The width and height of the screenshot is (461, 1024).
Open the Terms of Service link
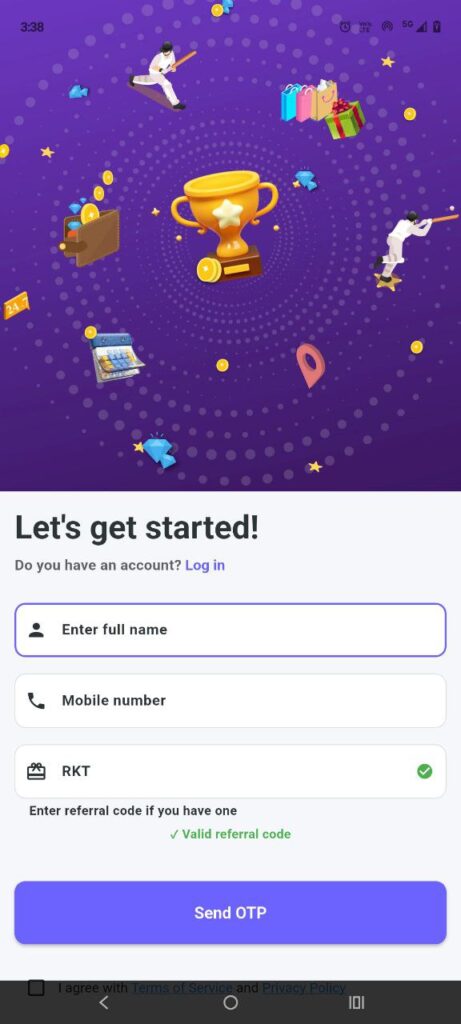point(182,987)
